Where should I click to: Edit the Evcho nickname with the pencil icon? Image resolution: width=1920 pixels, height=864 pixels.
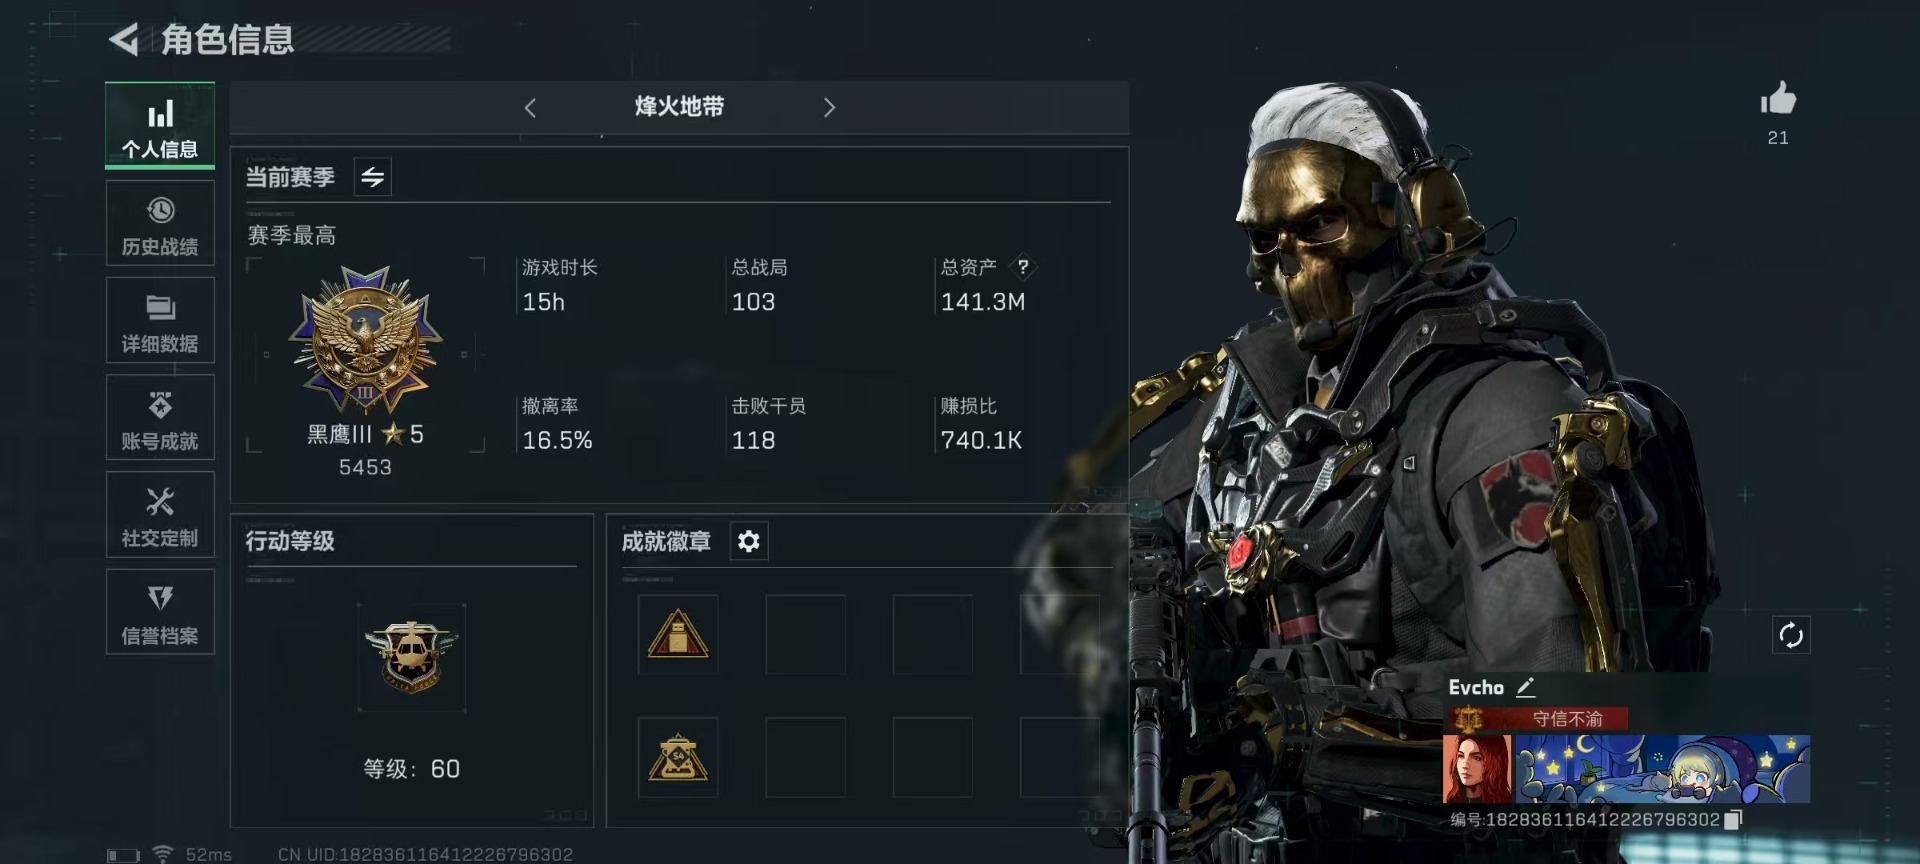point(1525,687)
